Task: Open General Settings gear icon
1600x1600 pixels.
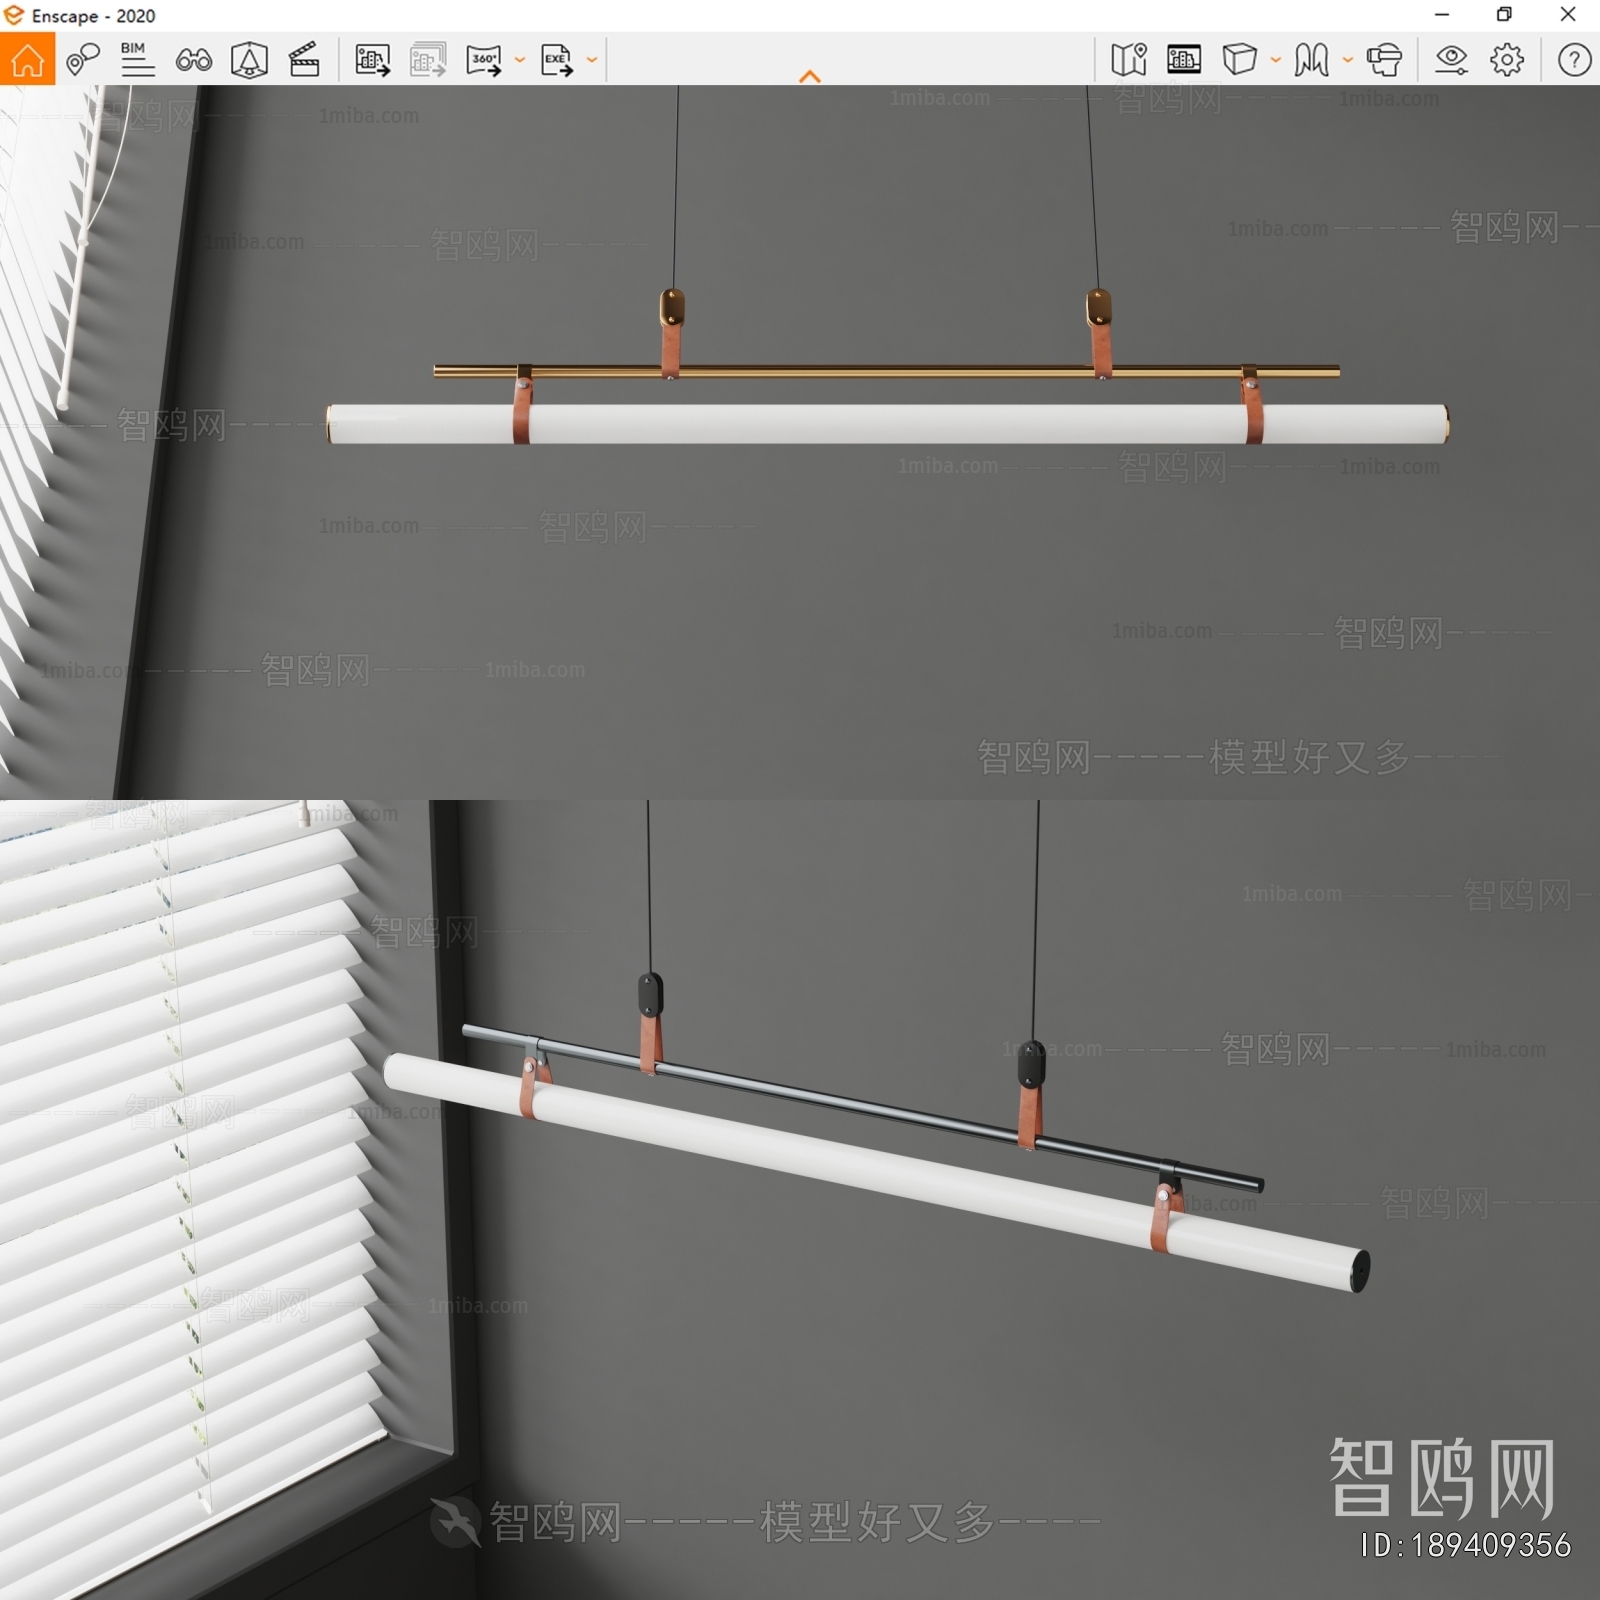Action: point(1507,60)
